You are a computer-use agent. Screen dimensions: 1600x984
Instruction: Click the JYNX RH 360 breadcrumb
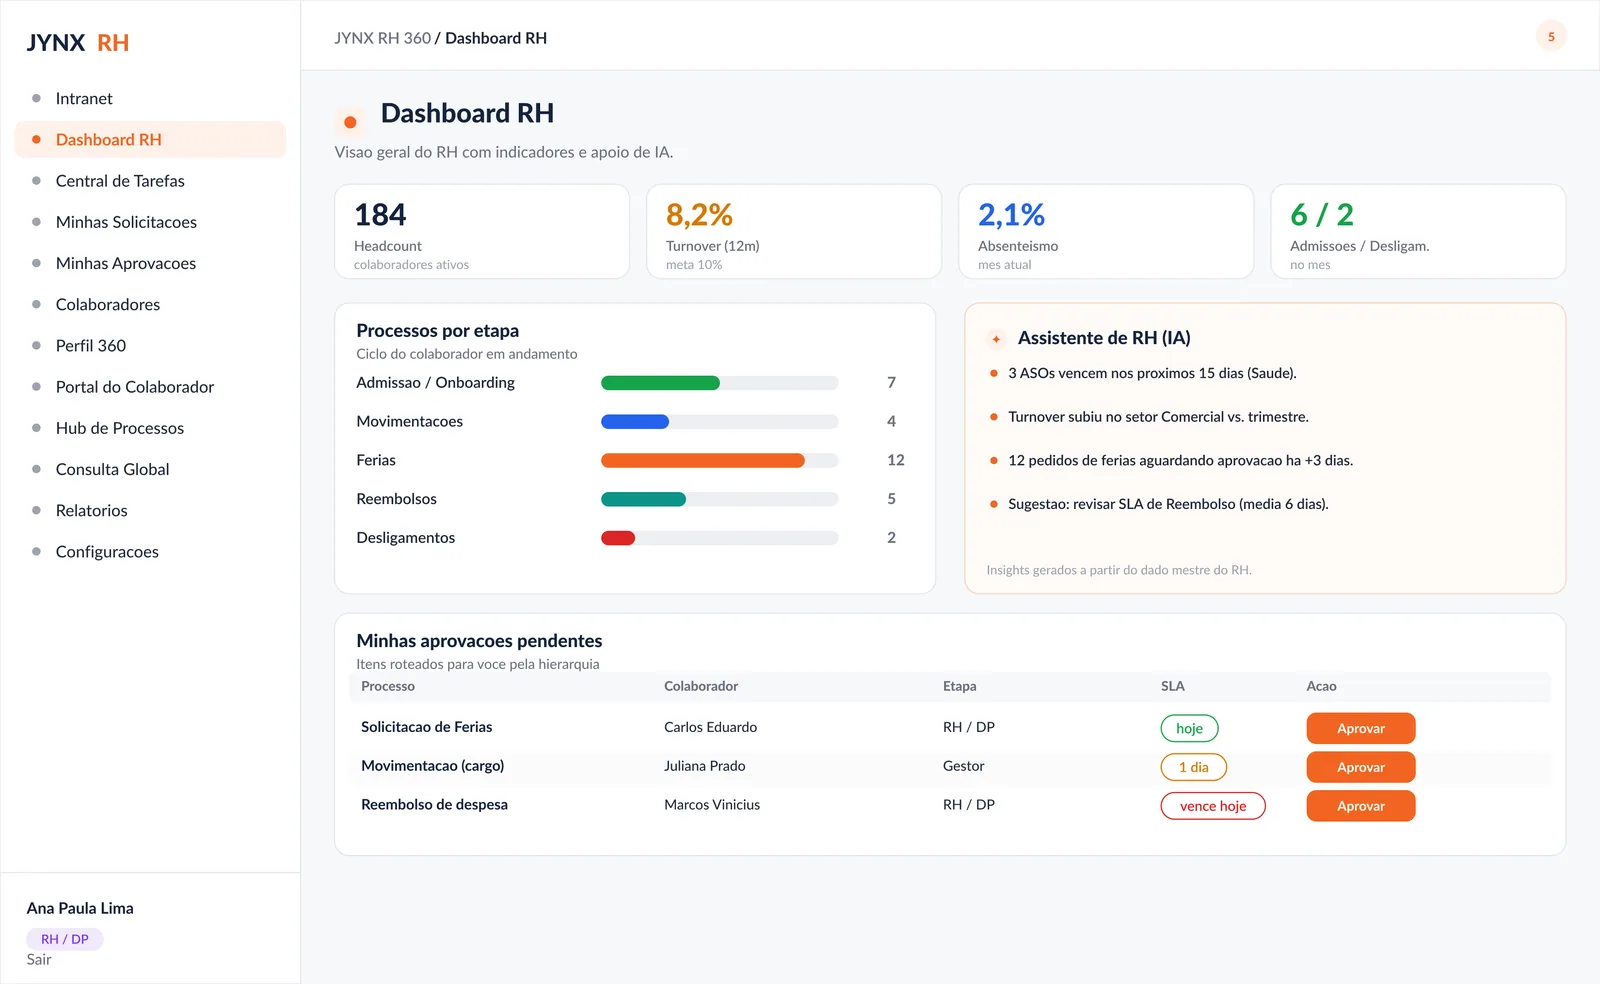(x=382, y=38)
